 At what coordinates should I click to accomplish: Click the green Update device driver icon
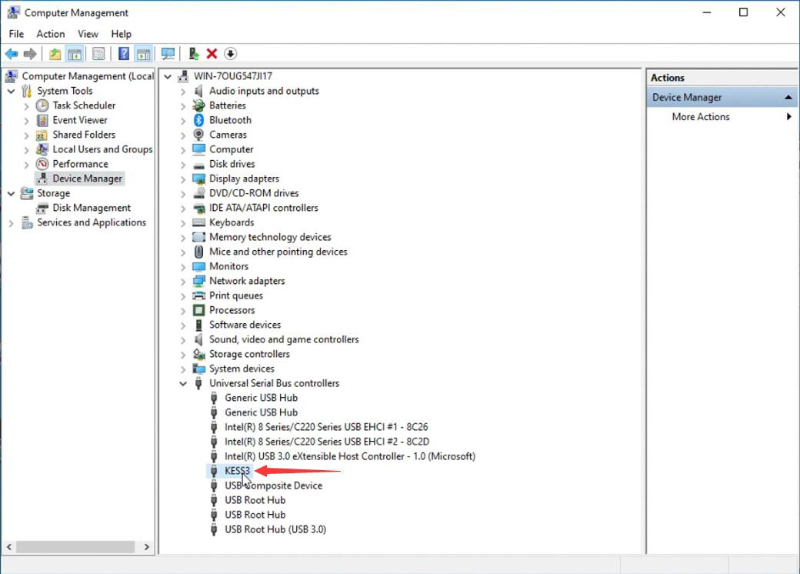tap(194, 54)
